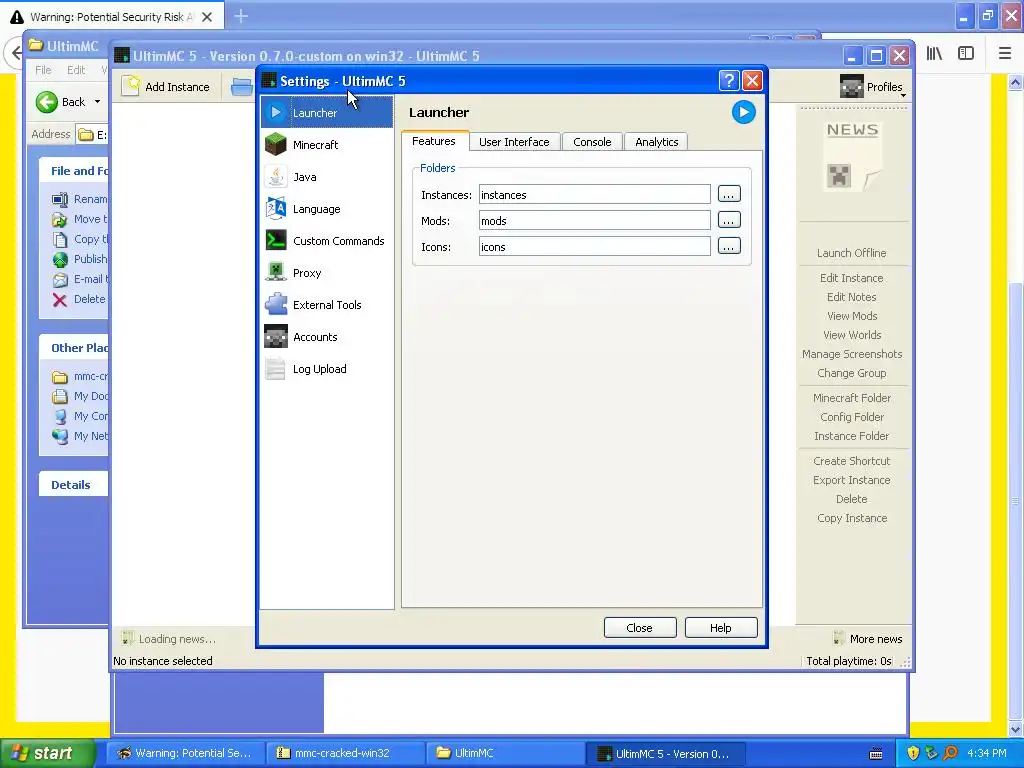The height and width of the screenshot is (768, 1024).
Task: Click the E-mail file task icon
Action: click(x=59, y=280)
